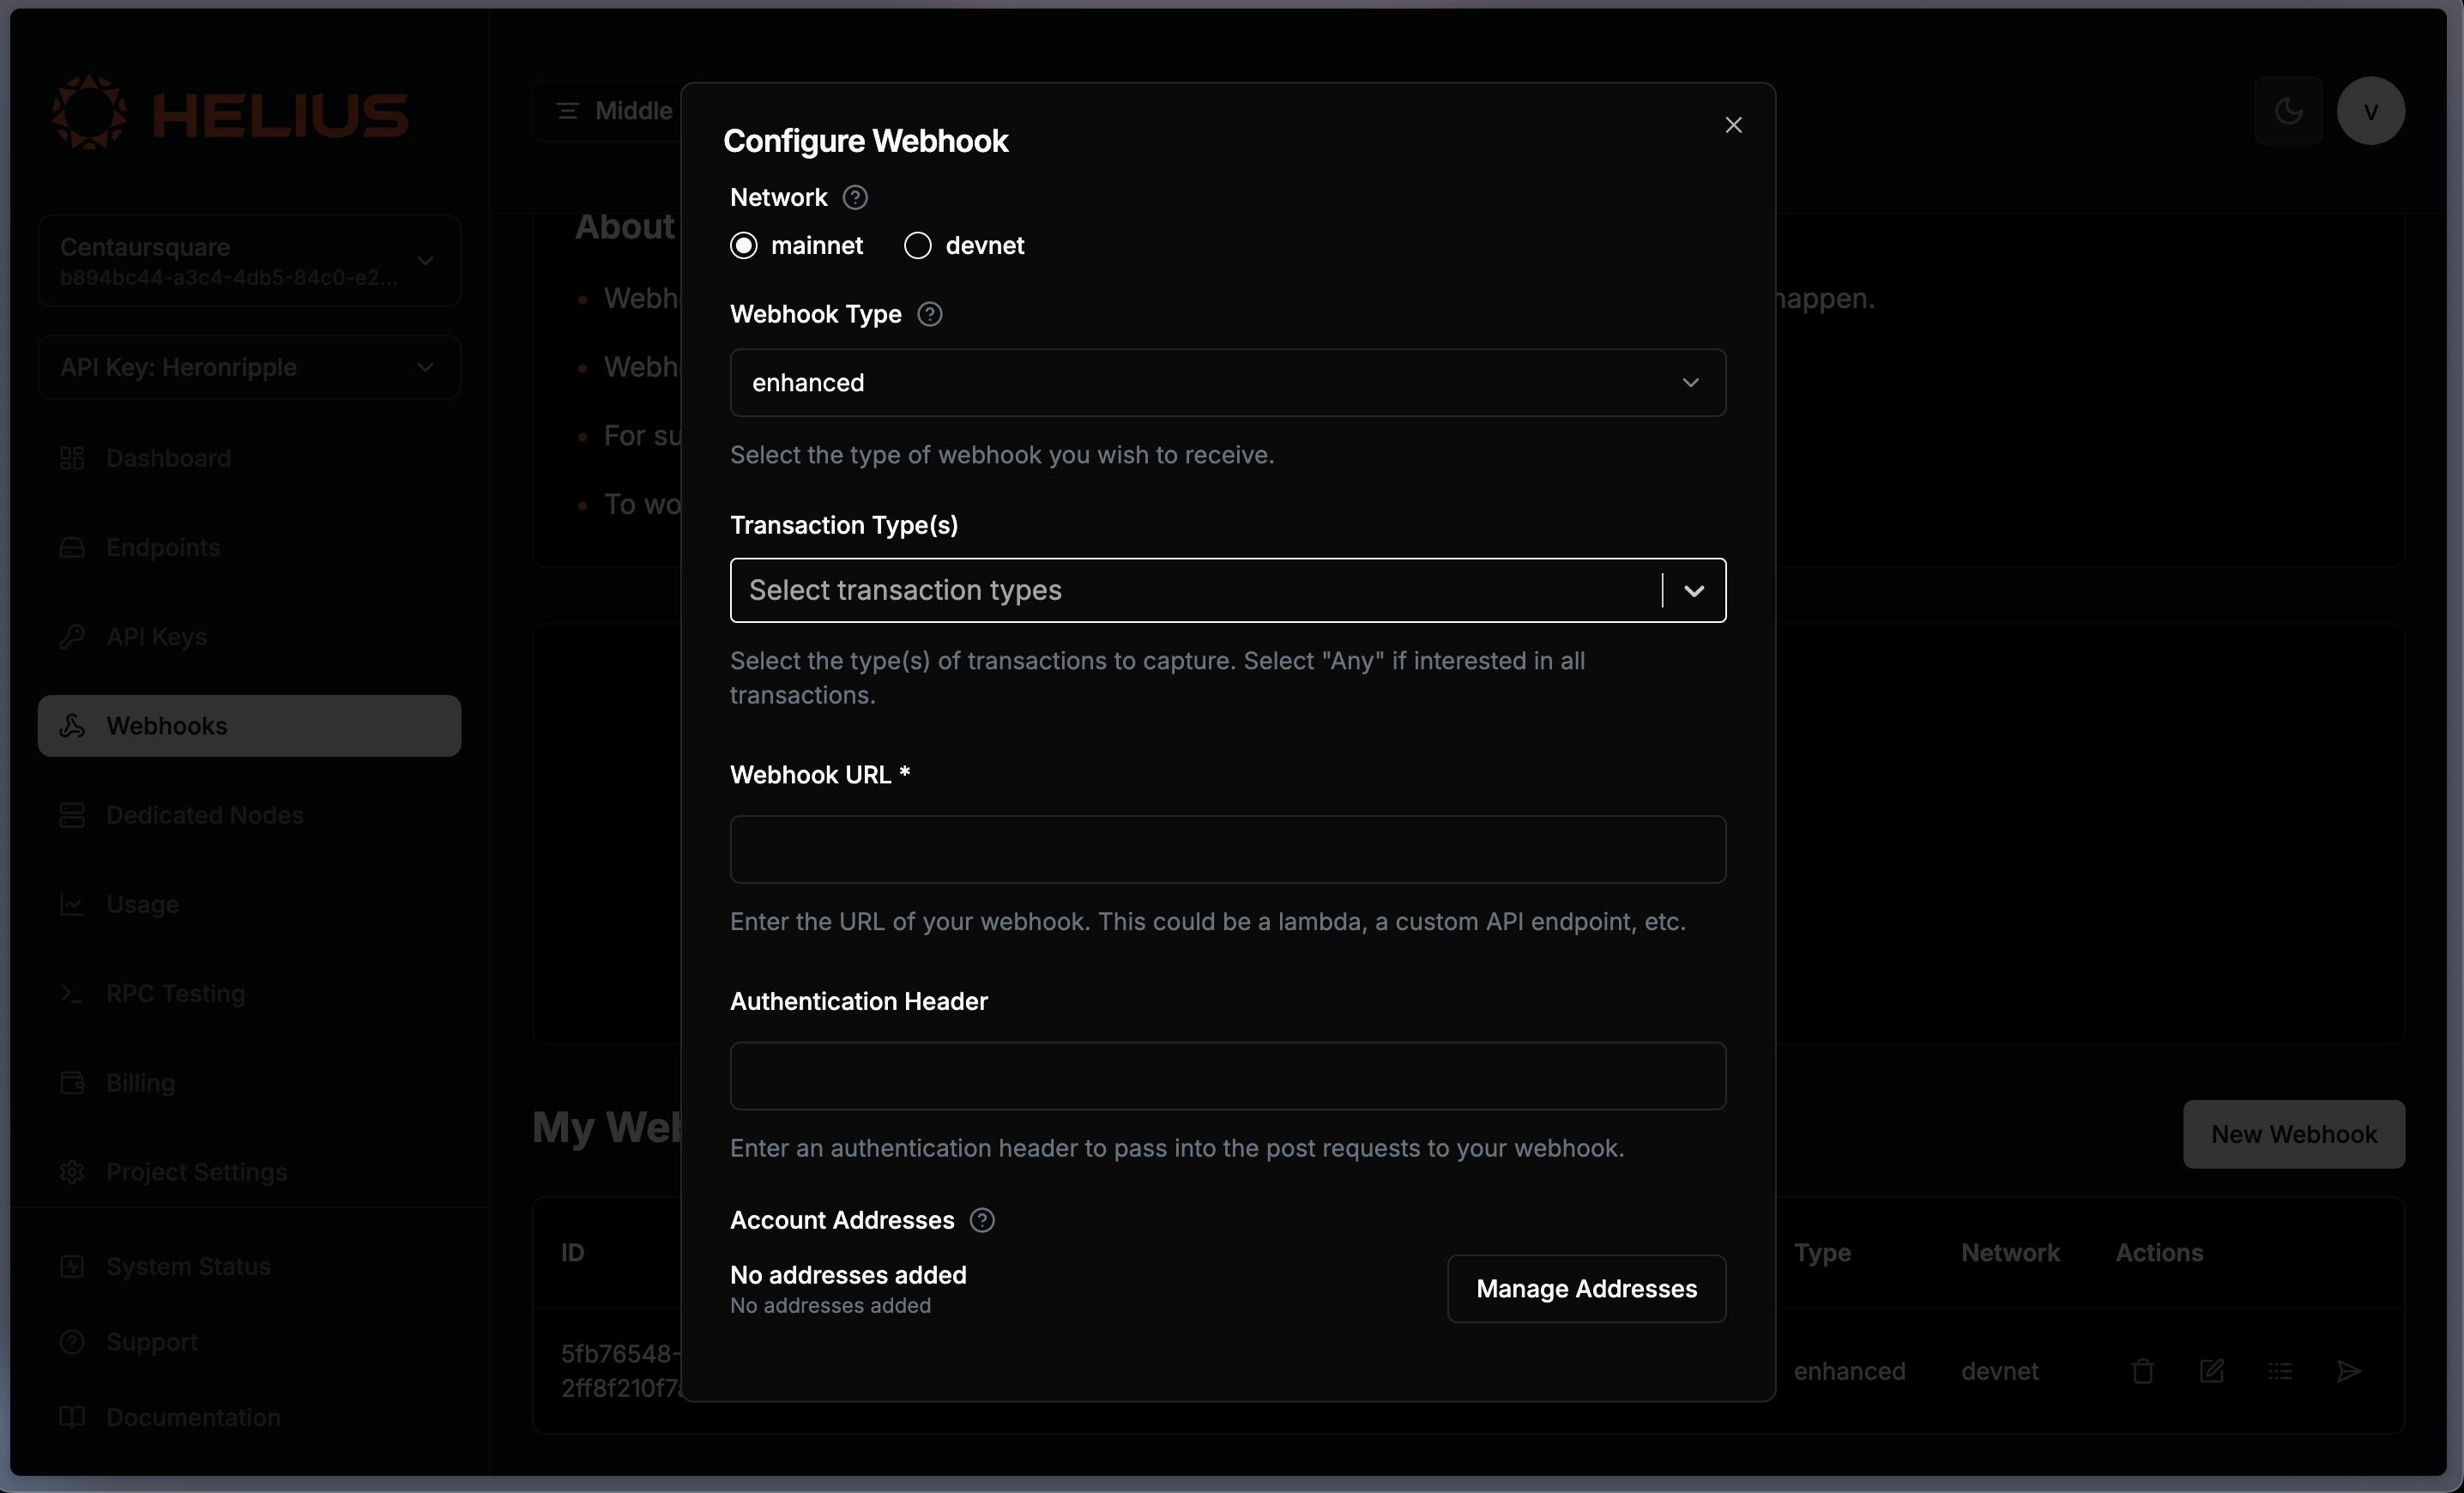2464x1493 pixels.
Task: Open the user avatar V menu
Action: pyautogui.click(x=2370, y=110)
